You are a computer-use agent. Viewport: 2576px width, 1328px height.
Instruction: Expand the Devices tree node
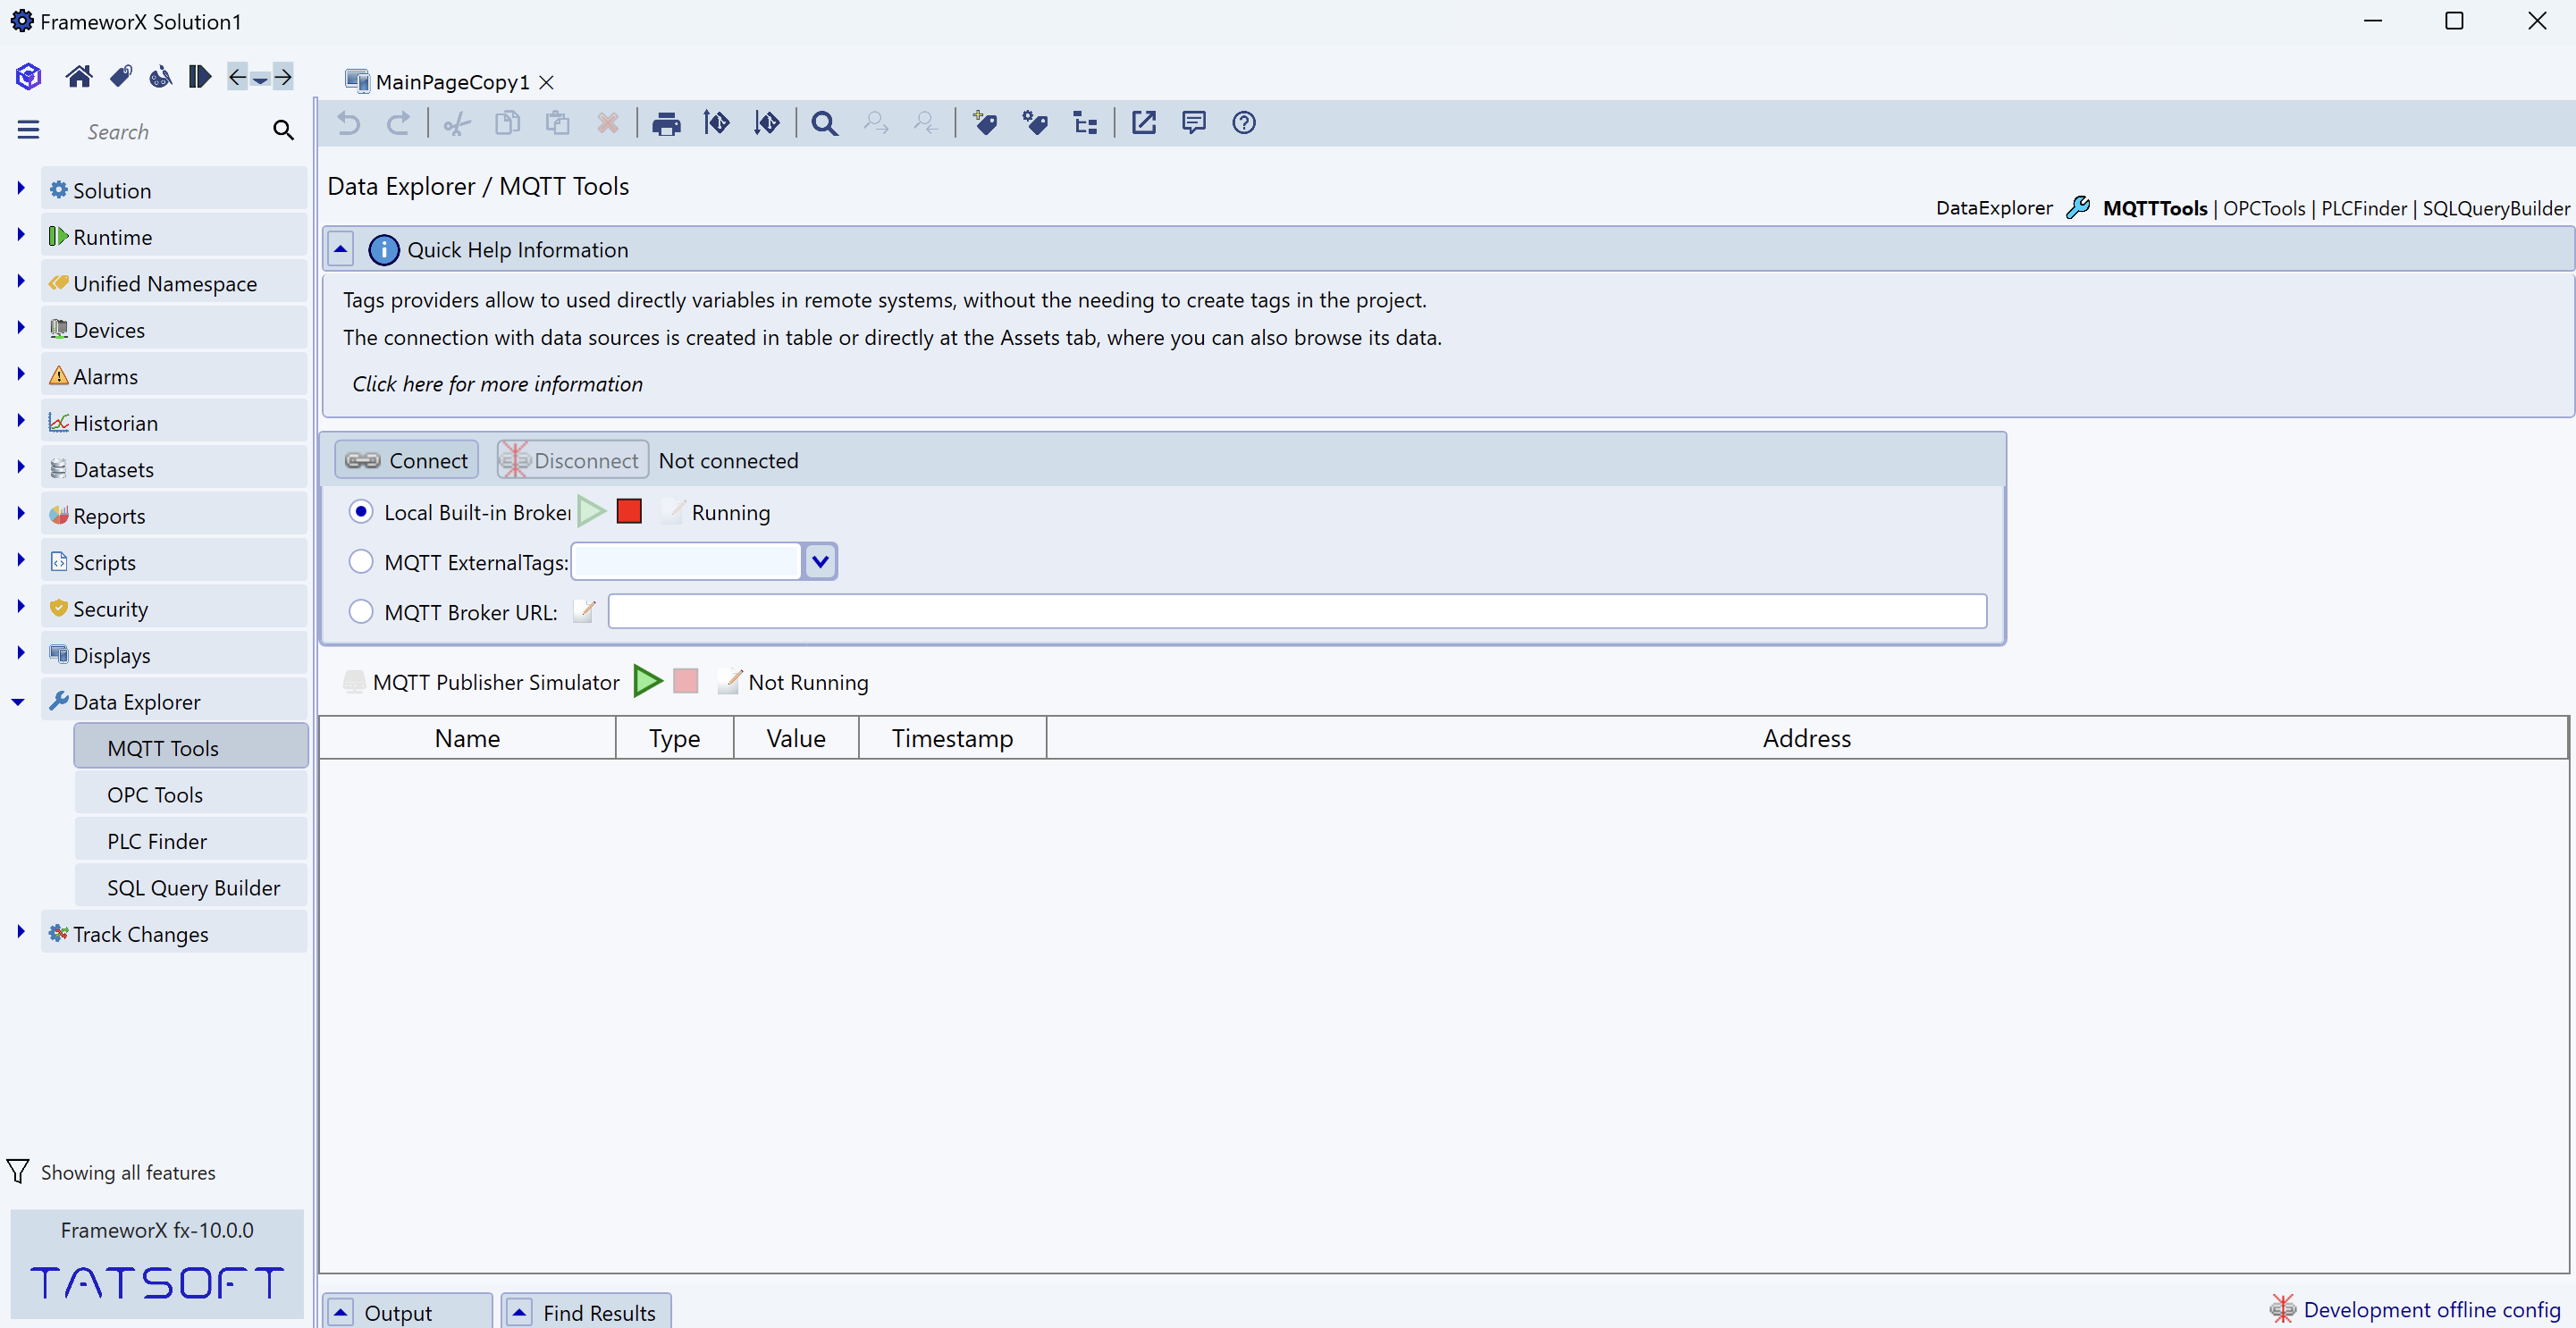click(x=21, y=328)
